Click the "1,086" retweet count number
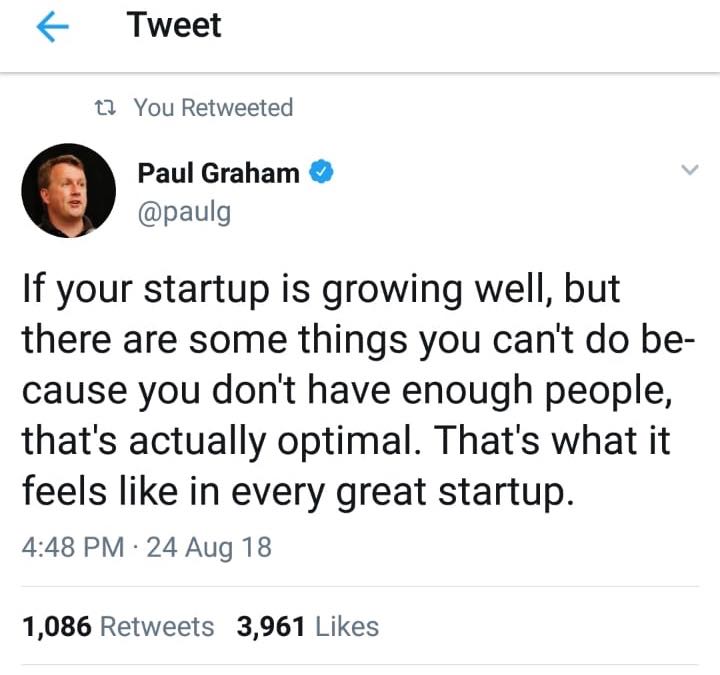Image resolution: width=720 pixels, height=675 pixels. coord(57,626)
